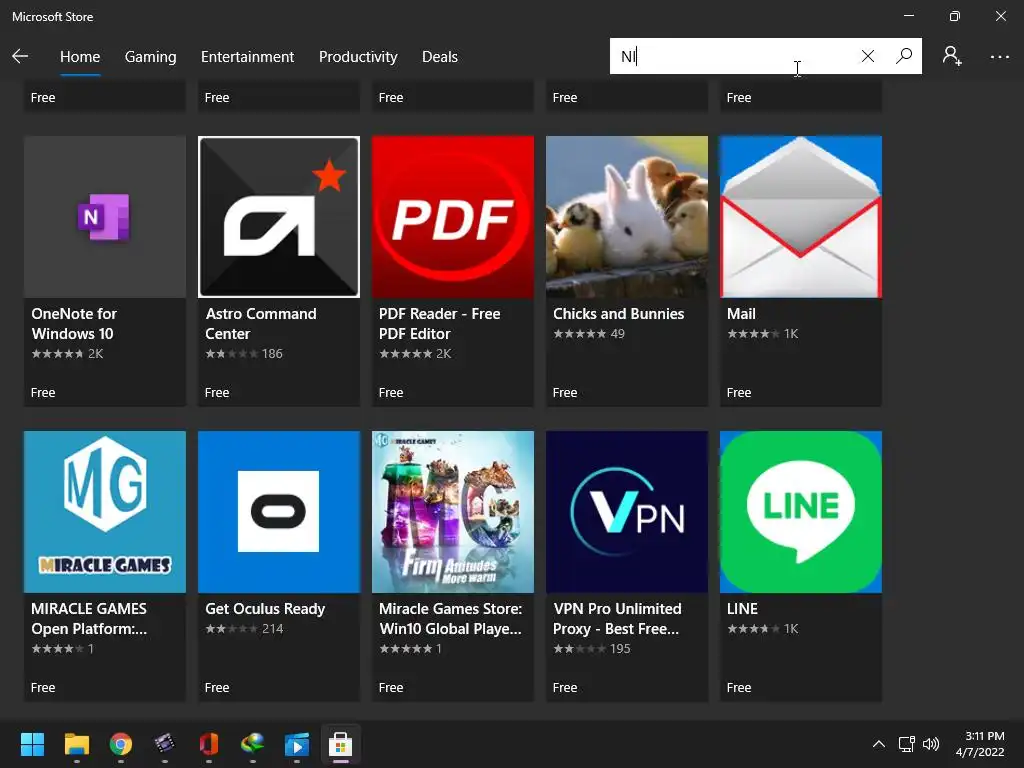
Task: Clear the search box text
Action: [867, 56]
